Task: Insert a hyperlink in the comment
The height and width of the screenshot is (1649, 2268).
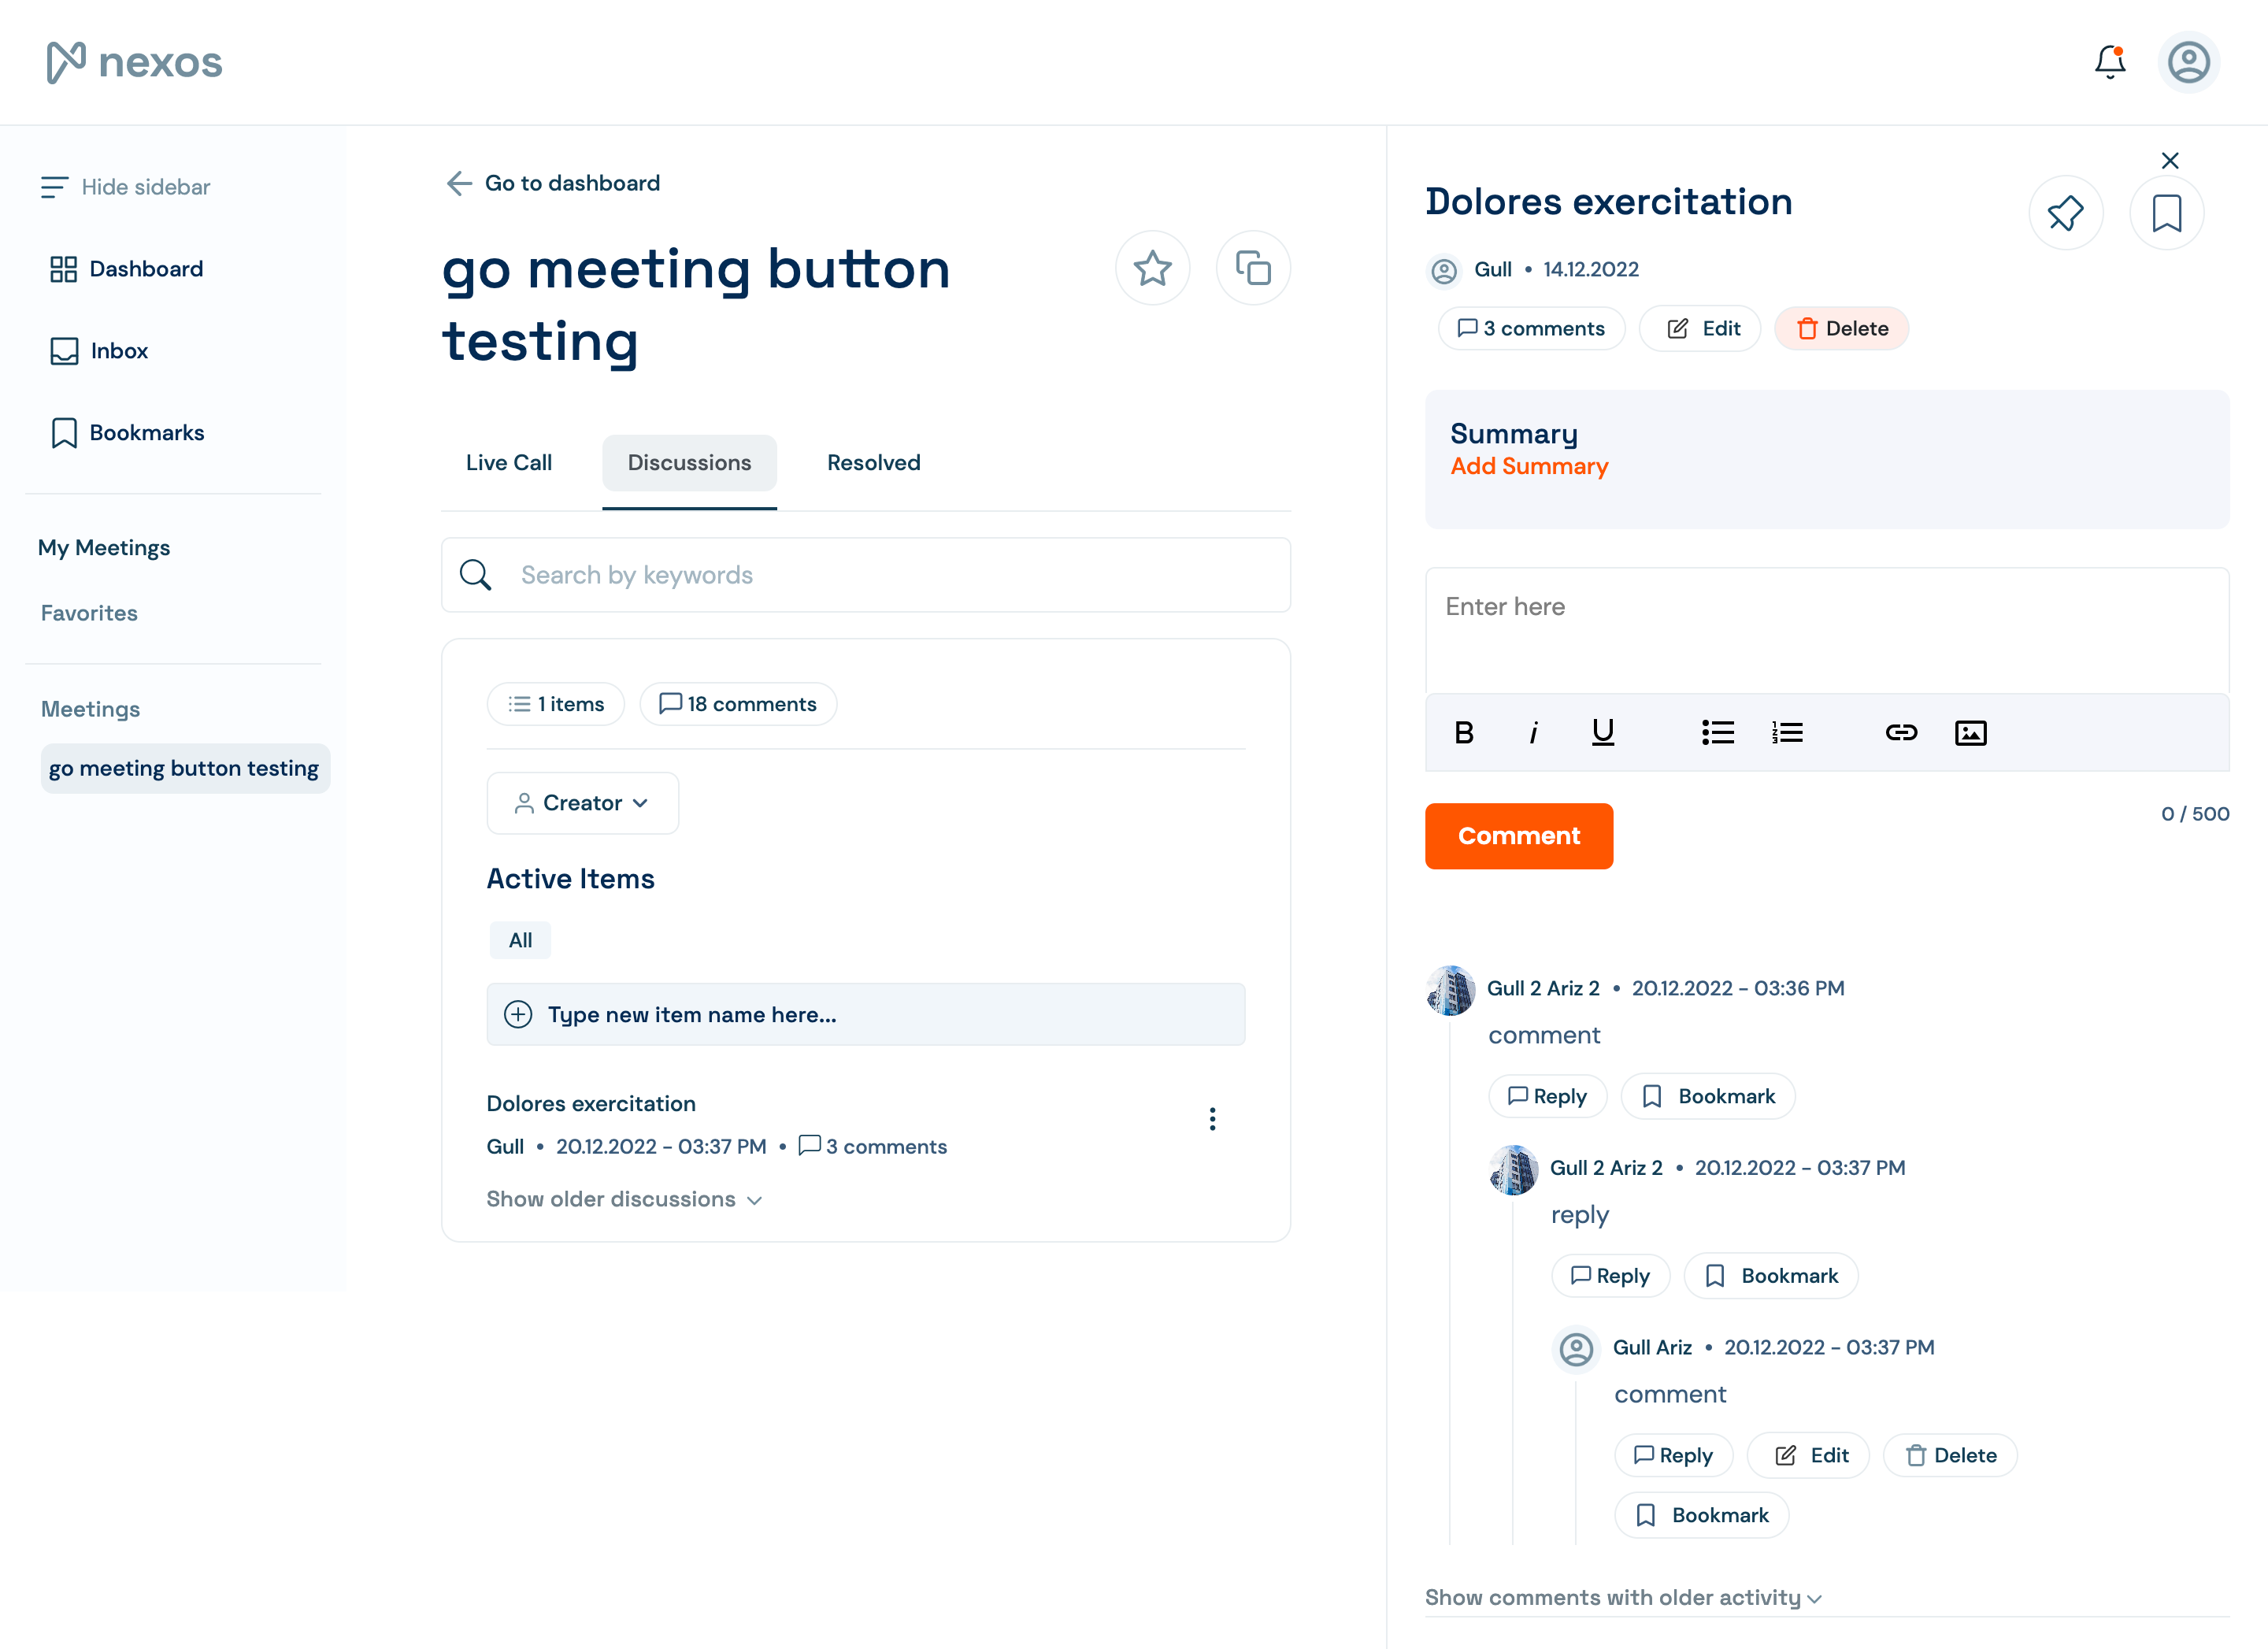Action: pos(1901,733)
